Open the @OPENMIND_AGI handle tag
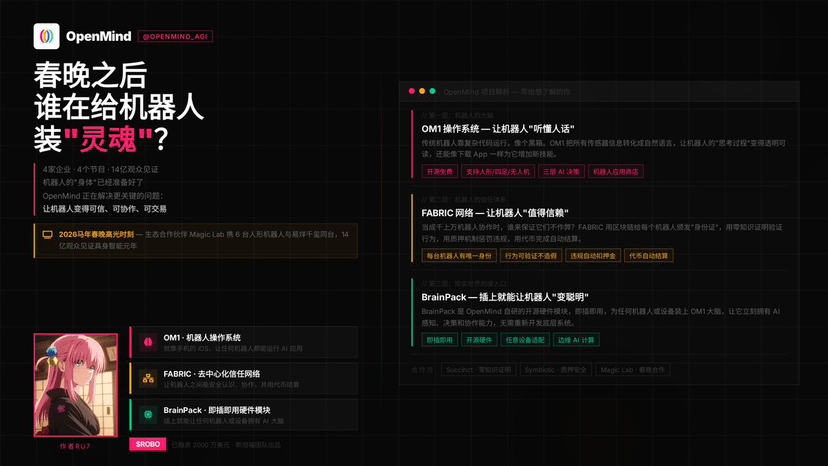Screen dimensions: 828x466 point(175,36)
